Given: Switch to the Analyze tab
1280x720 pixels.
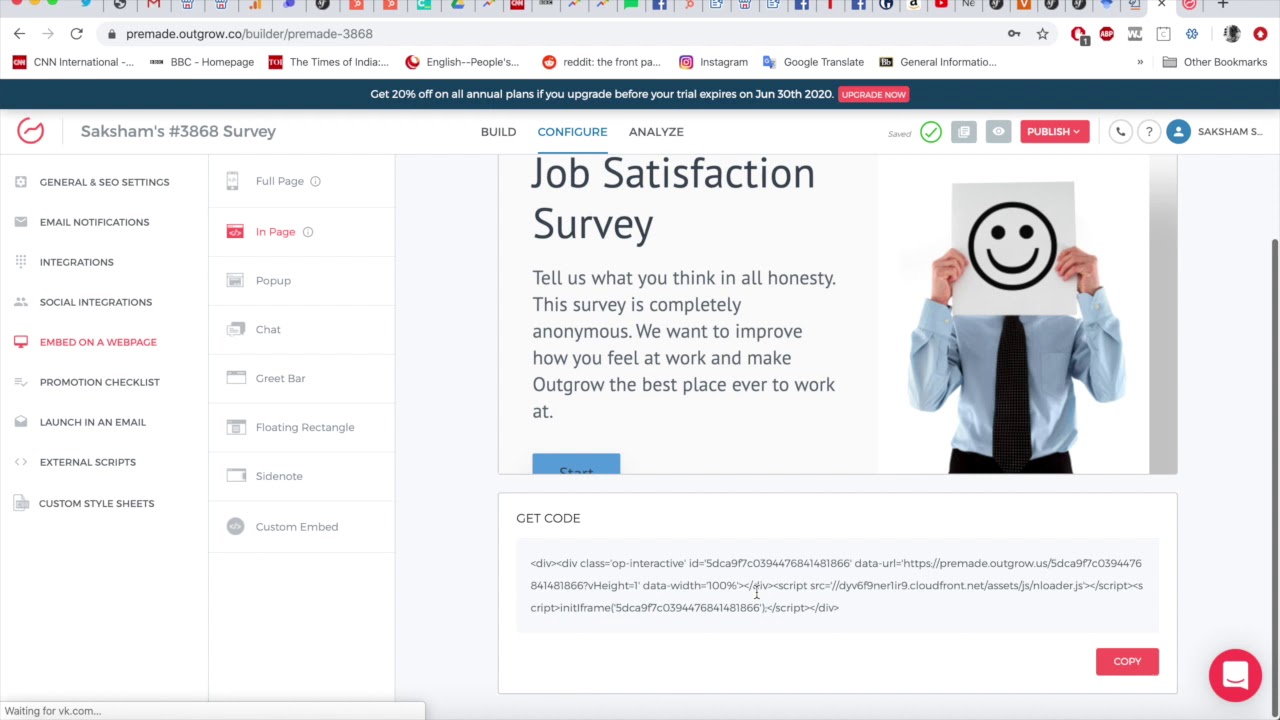Looking at the screenshot, I should [656, 132].
